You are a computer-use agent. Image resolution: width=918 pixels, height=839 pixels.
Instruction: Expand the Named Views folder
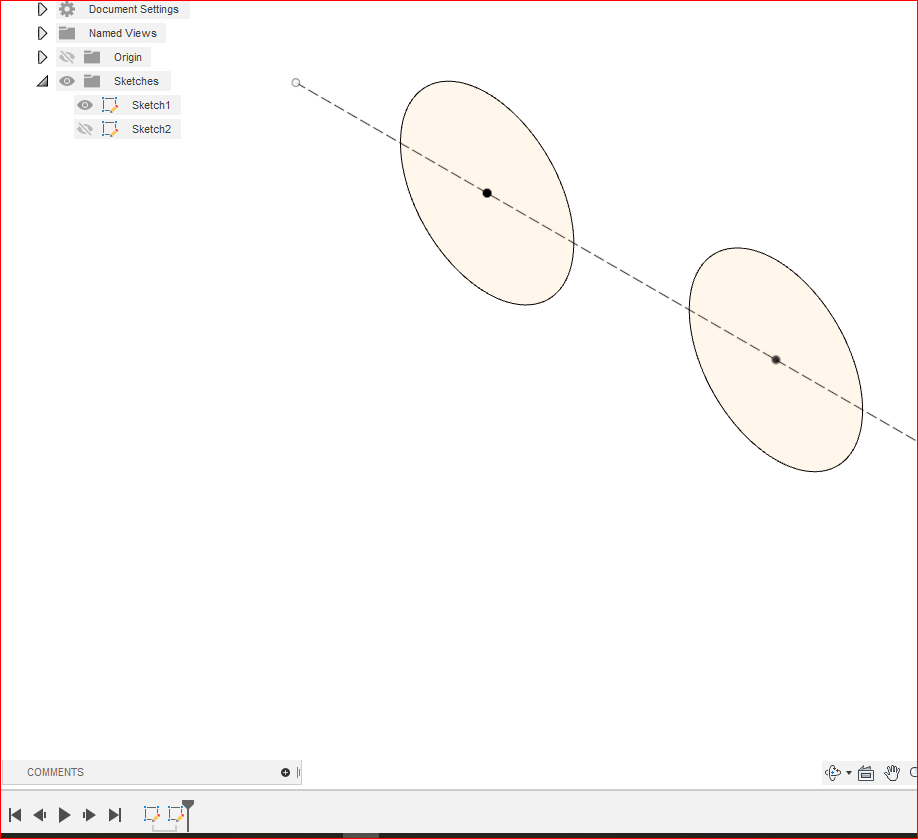click(x=42, y=33)
